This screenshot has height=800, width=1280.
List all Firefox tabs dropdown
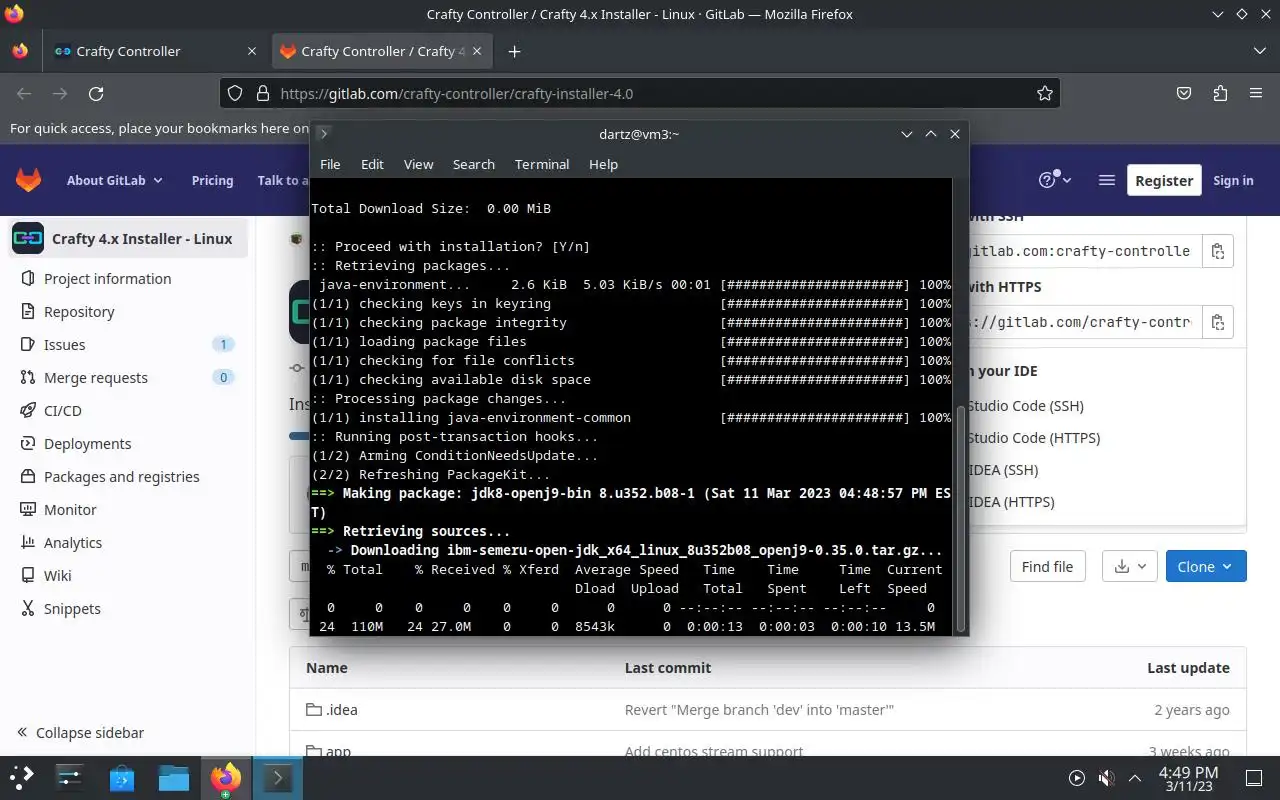(1259, 51)
